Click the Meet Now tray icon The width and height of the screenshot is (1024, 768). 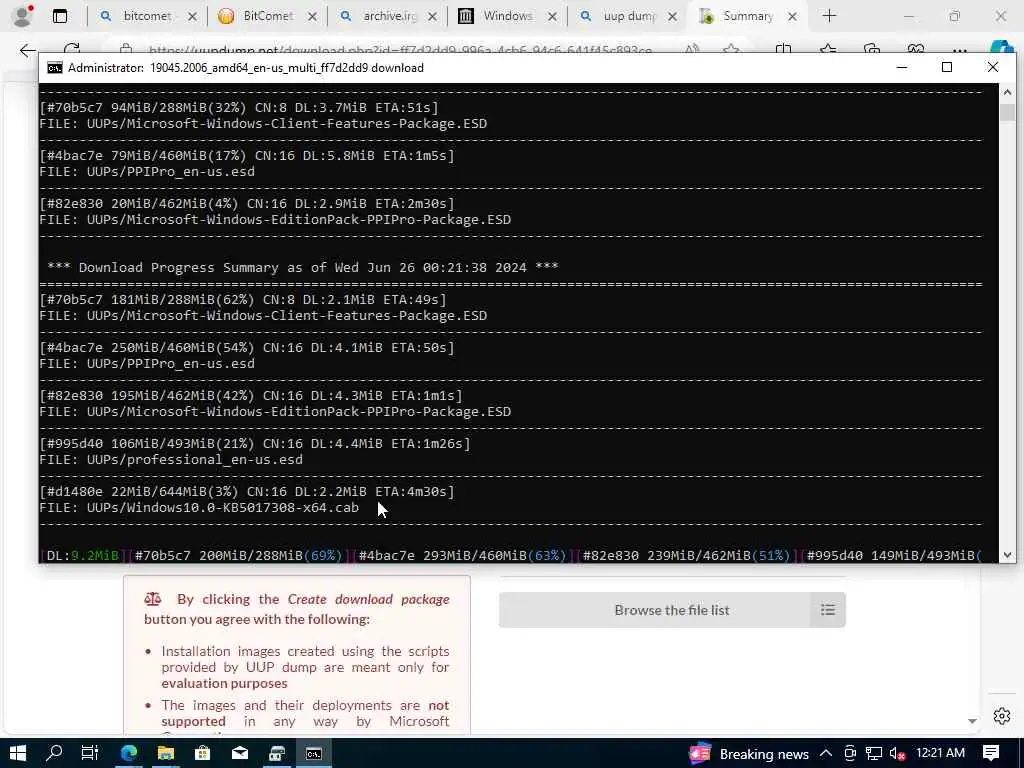tap(850, 754)
